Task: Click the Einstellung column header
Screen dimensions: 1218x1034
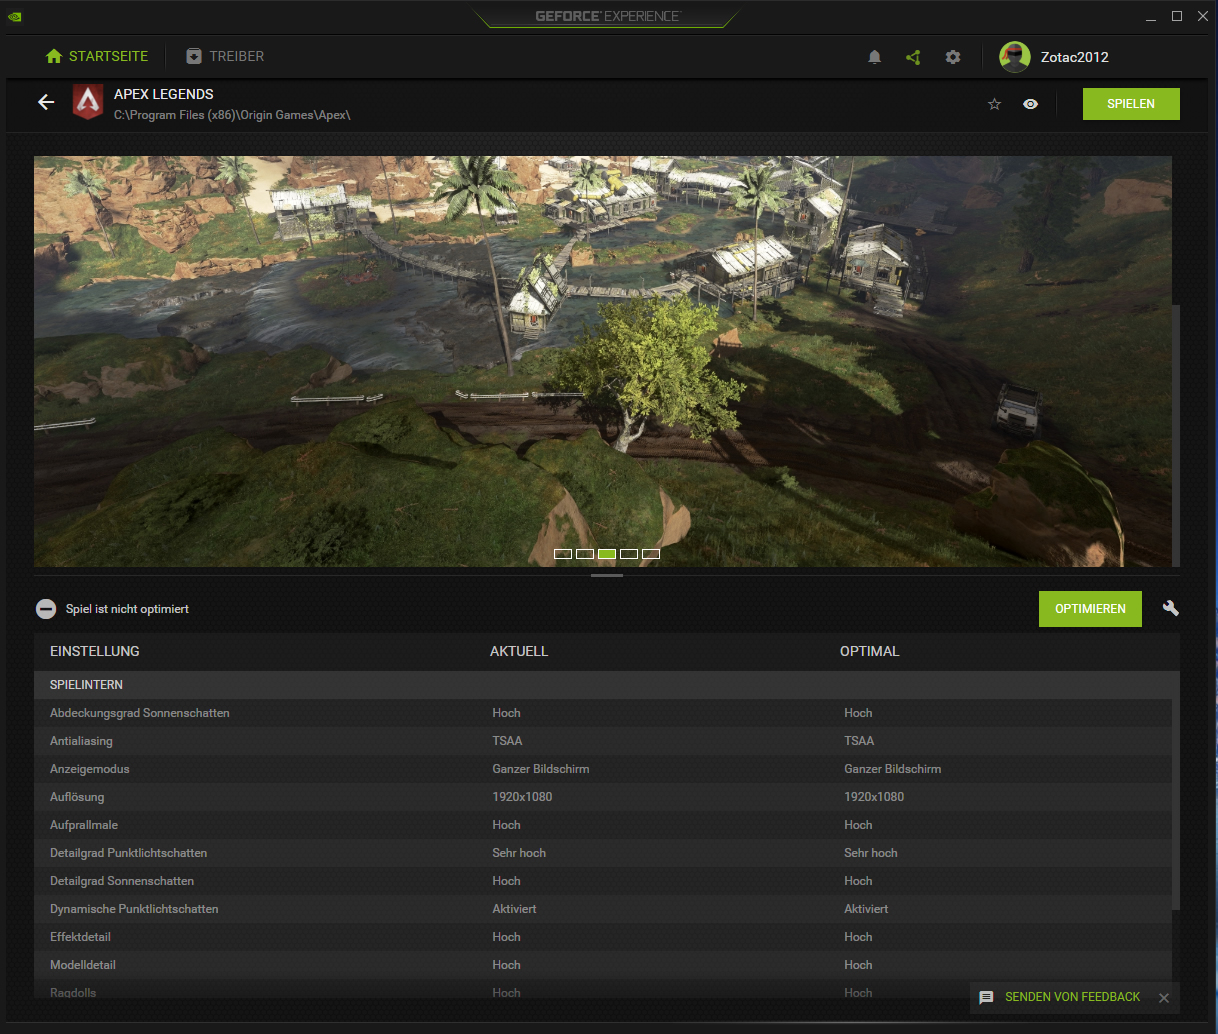Action: (x=95, y=651)
